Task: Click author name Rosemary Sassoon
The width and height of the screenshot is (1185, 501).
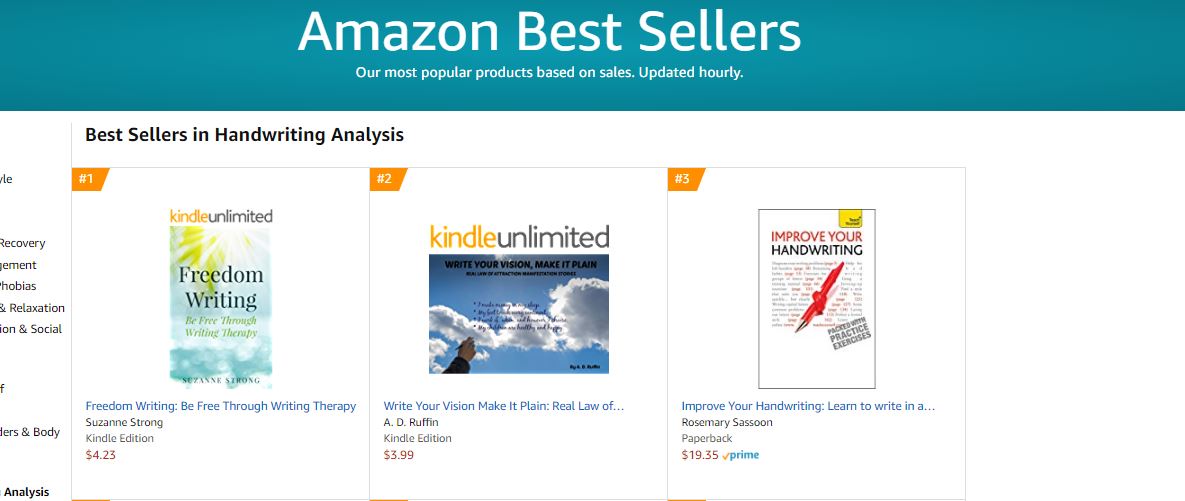Action: [727, 422]
